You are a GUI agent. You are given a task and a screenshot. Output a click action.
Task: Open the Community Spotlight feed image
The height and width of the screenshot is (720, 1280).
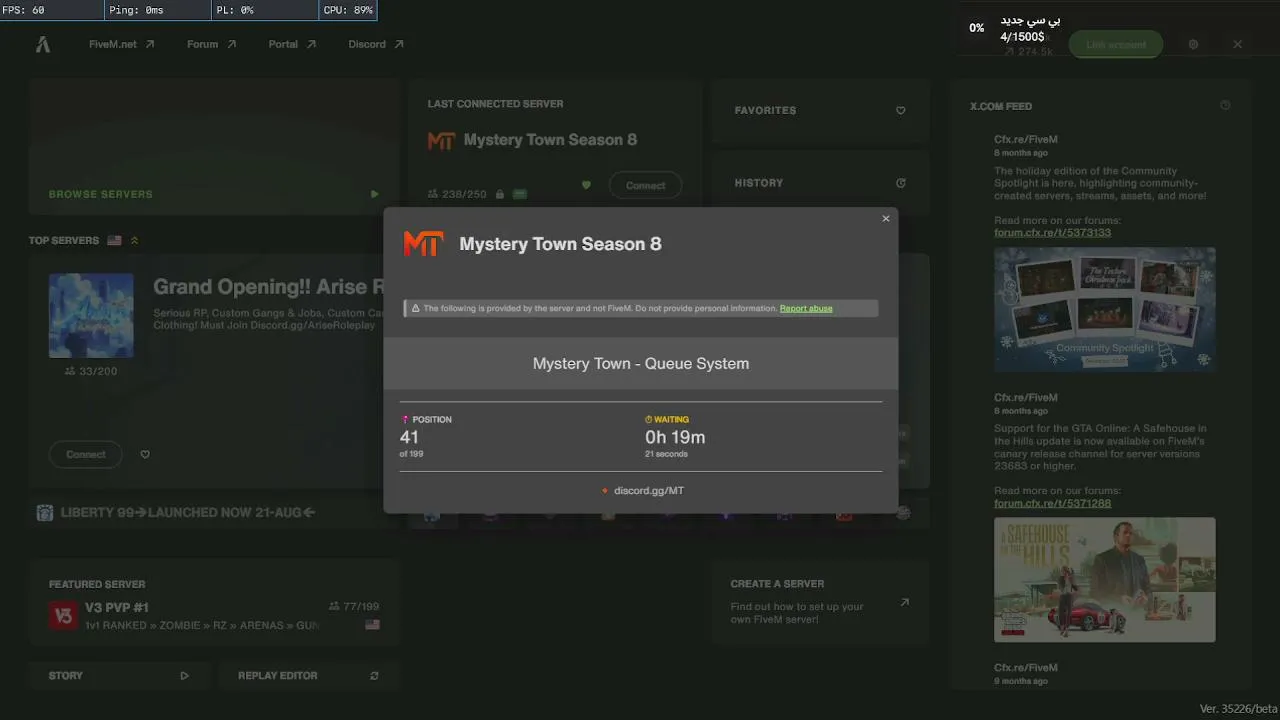pos(1105,310)
